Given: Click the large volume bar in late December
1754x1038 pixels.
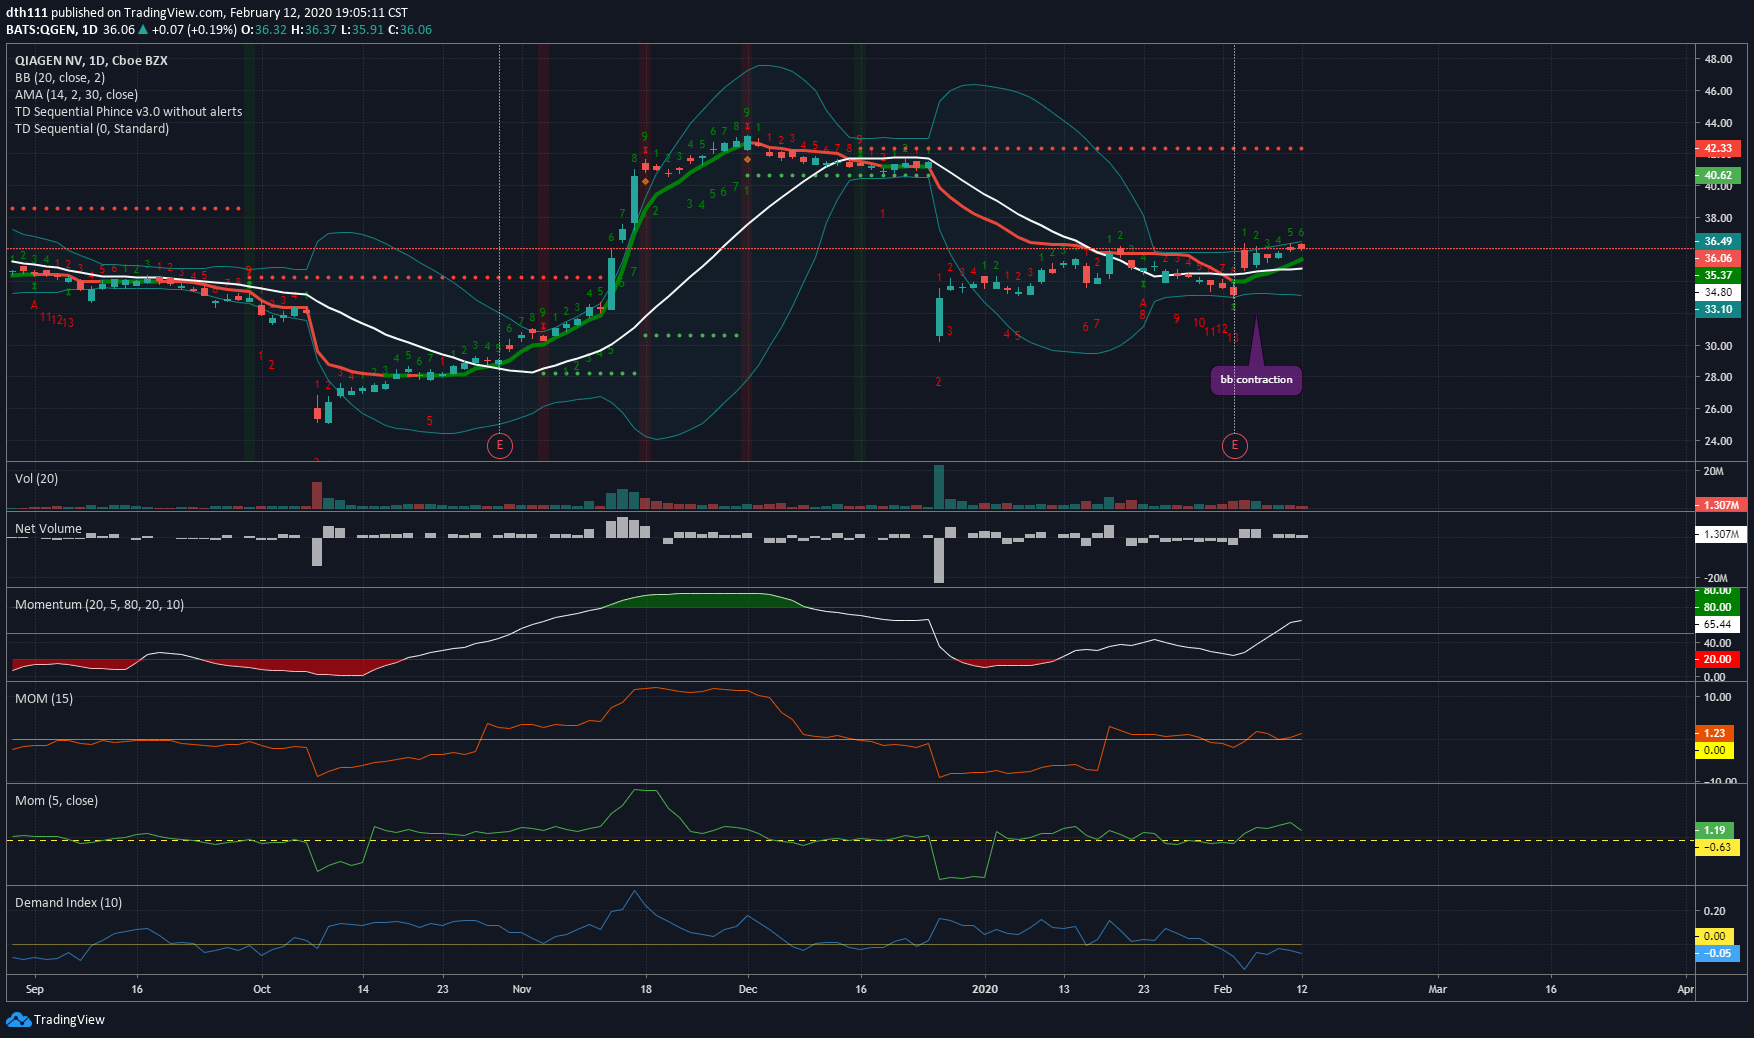Looking at the screenshot, I should pos(939,487).
